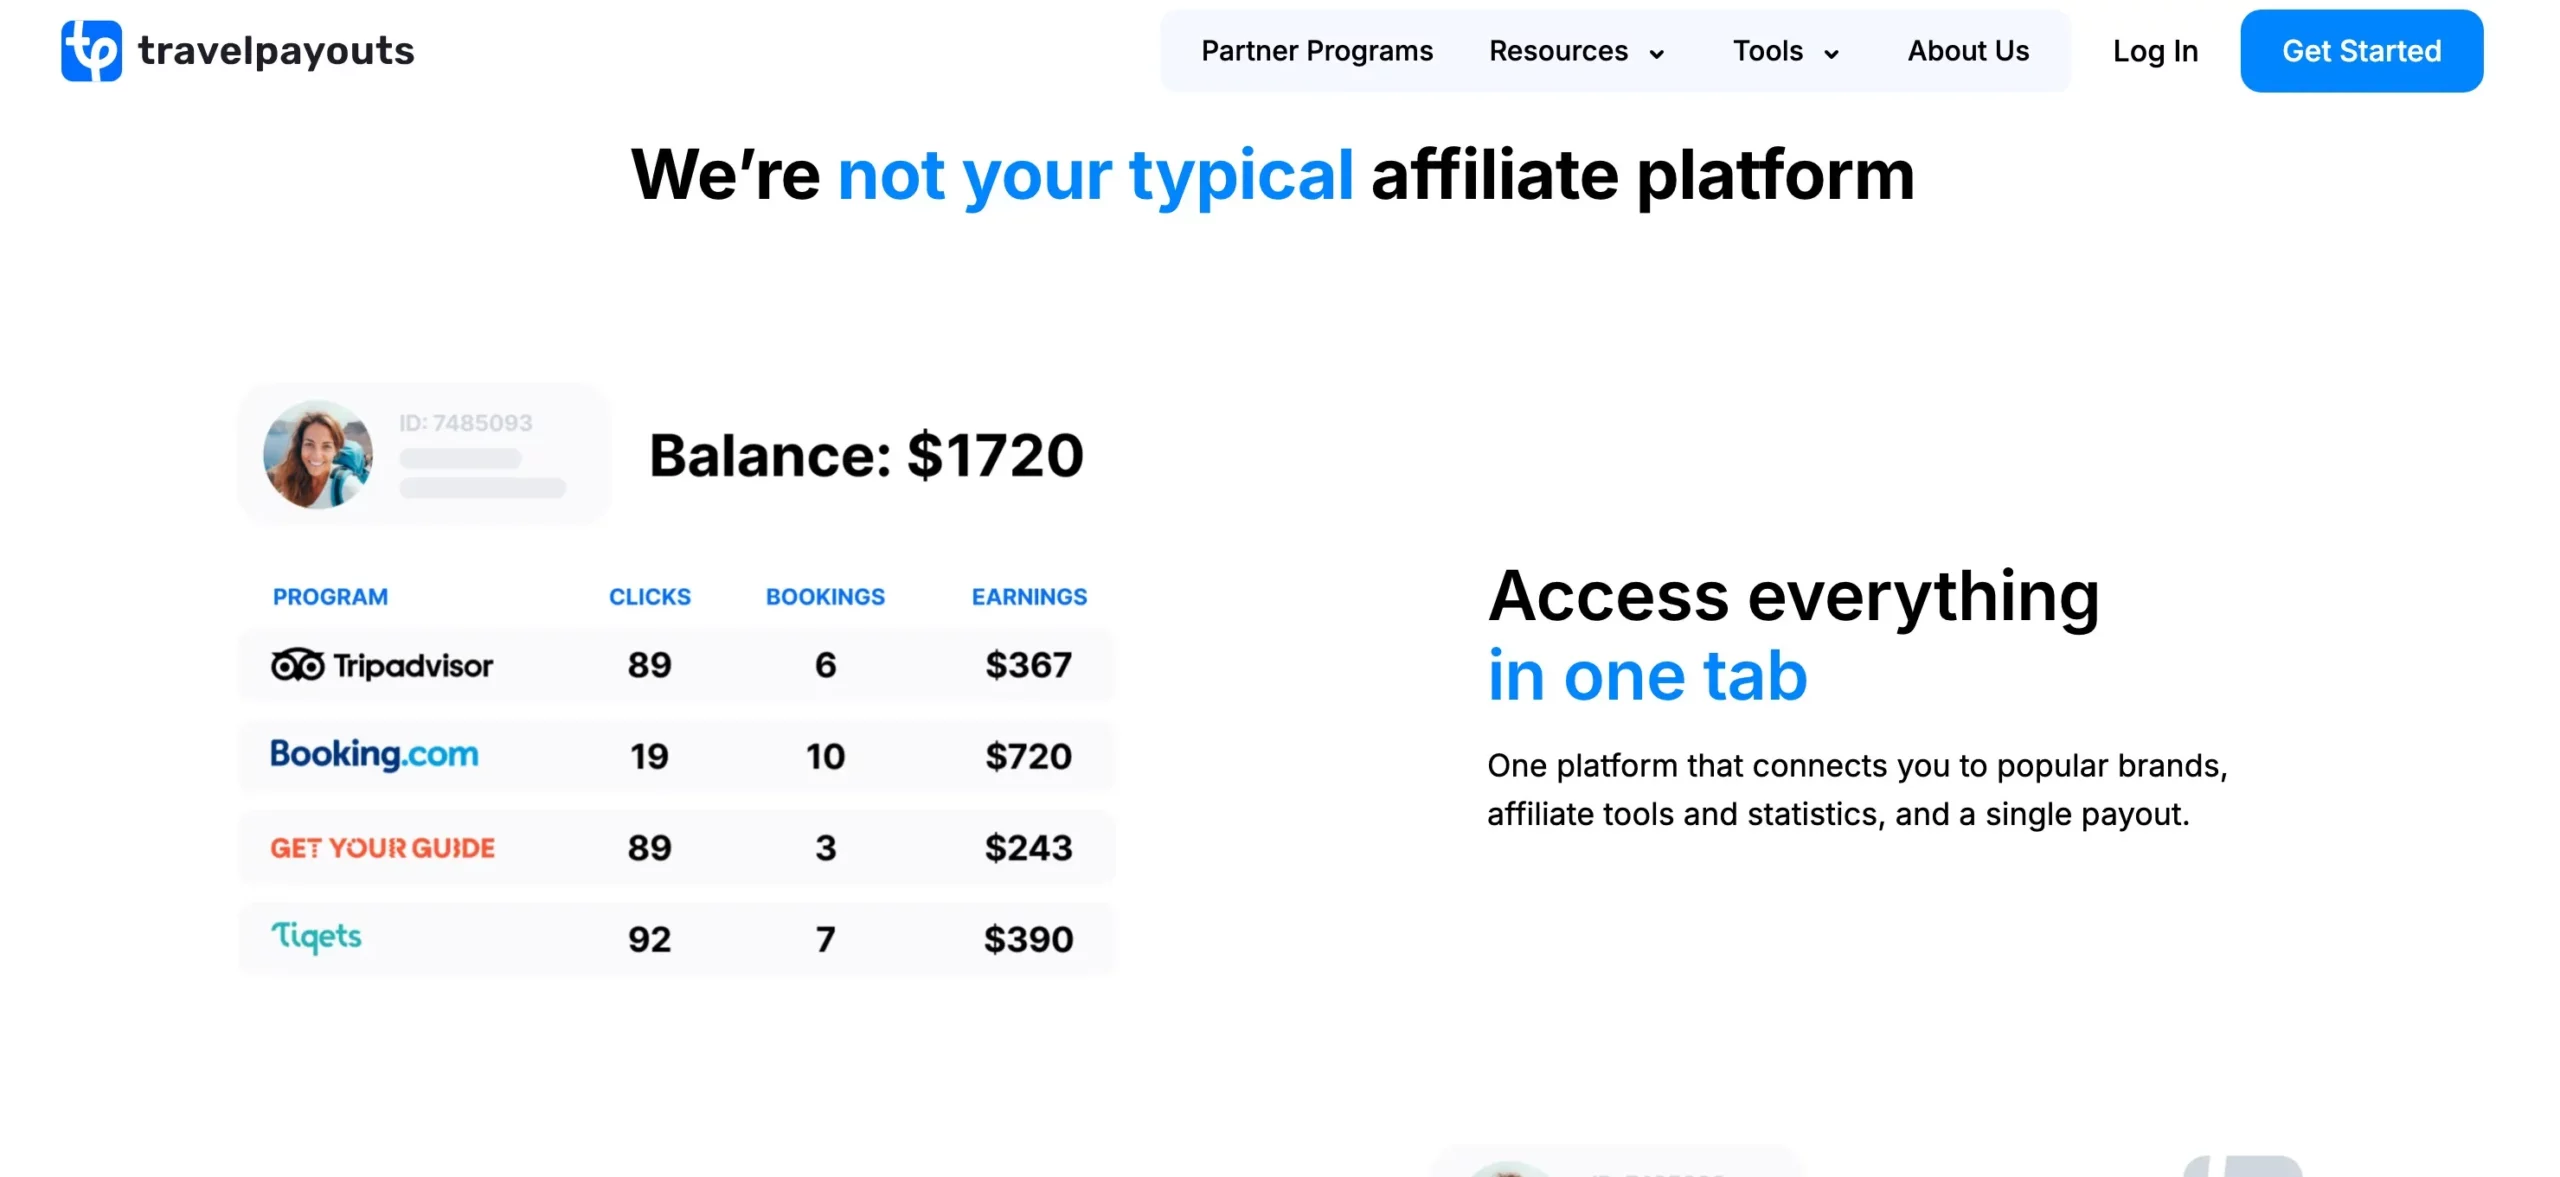Click the Balance: $1720 text
Image resolution: width=2560 pixels, height=1177 pixels.
tap(866, 456)
